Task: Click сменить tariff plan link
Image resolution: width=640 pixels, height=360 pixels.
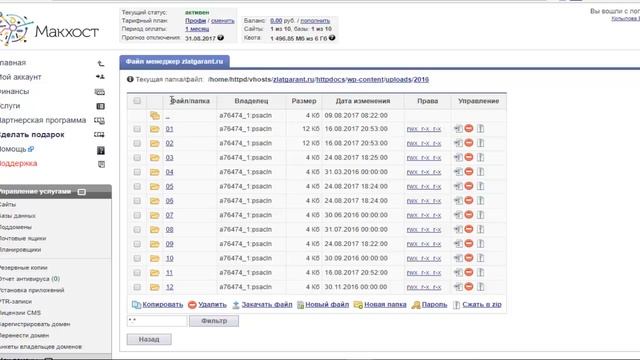Action: click(x=222, y=20)
